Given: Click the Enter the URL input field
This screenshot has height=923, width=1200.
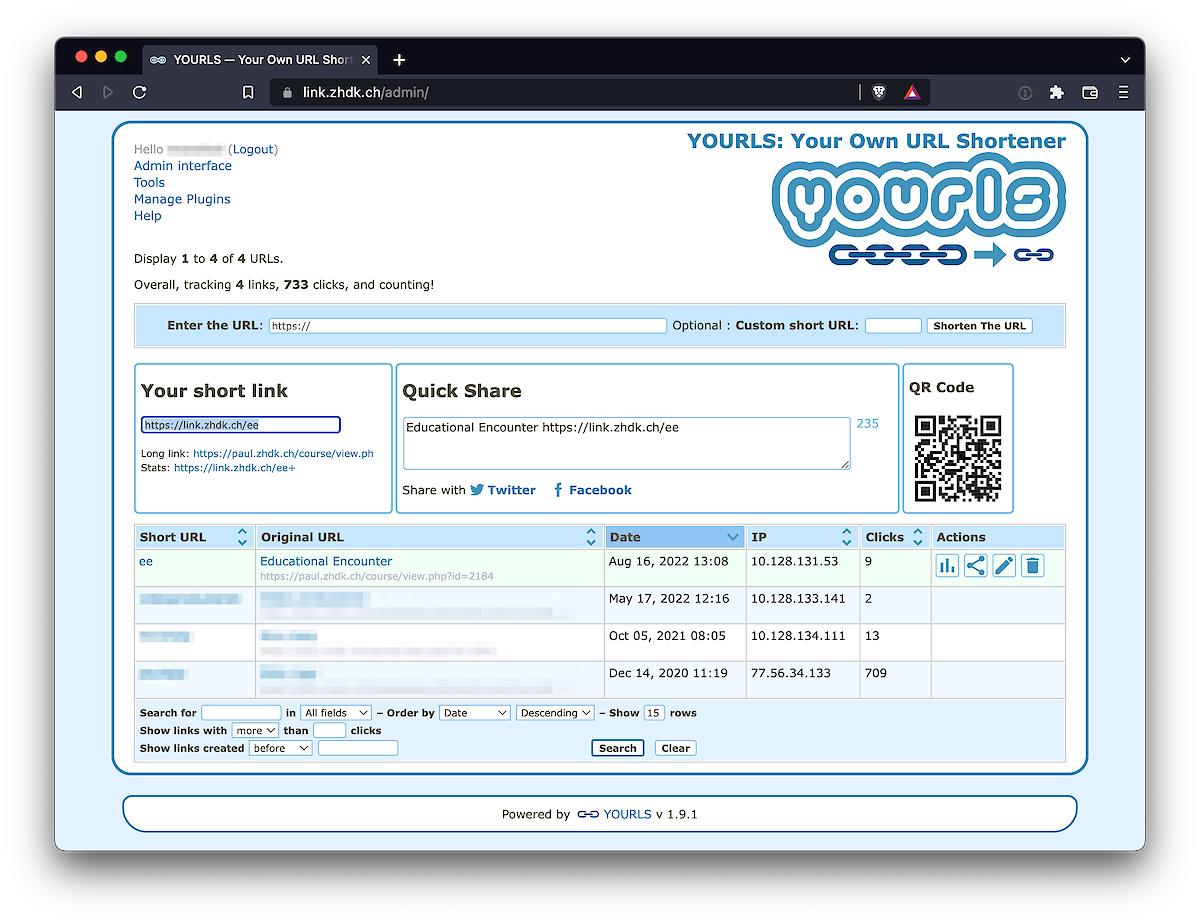Looking at the screenshot, I should point(467,326).
